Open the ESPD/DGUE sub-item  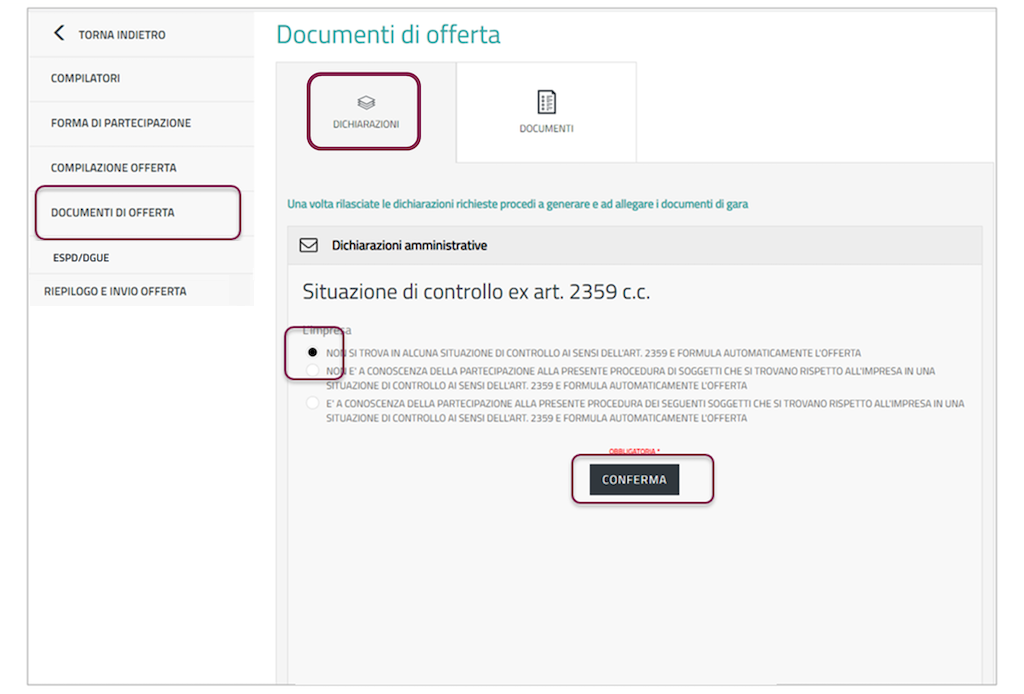pyautogui.click(x=81, y=258)
